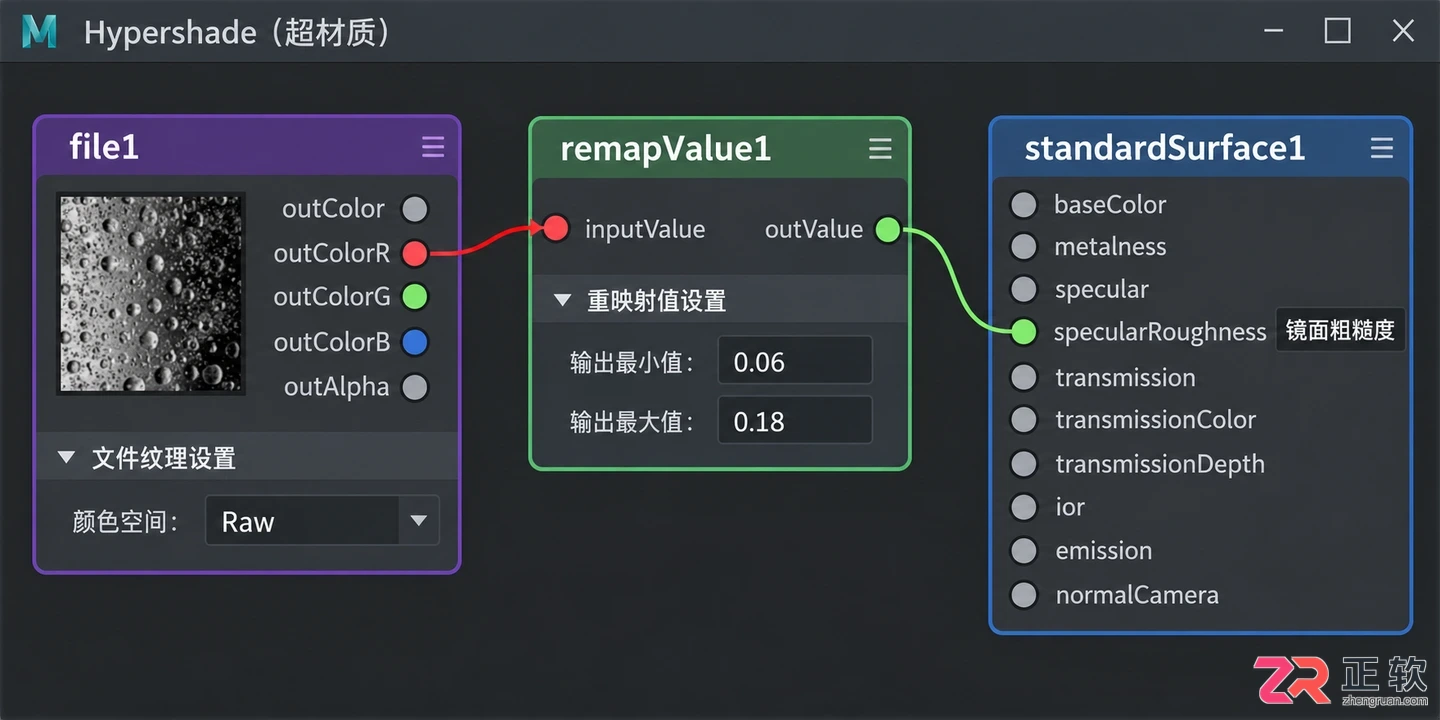Viewport: 1440px width, 720px height.
Task: Click the outValue port on remapValue1
Action: coord(888,230)
